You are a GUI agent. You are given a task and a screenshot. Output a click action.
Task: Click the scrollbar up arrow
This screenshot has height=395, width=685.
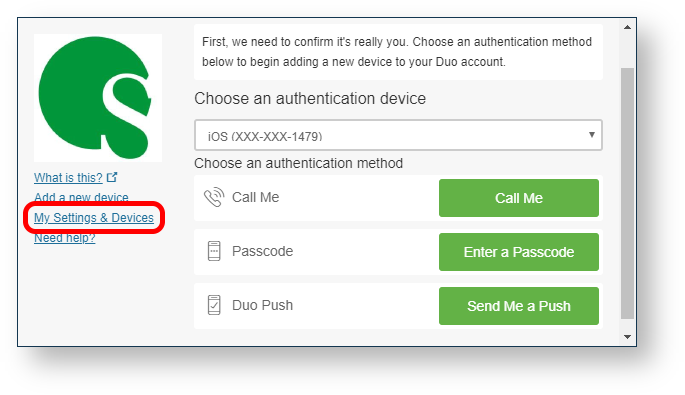627,28
